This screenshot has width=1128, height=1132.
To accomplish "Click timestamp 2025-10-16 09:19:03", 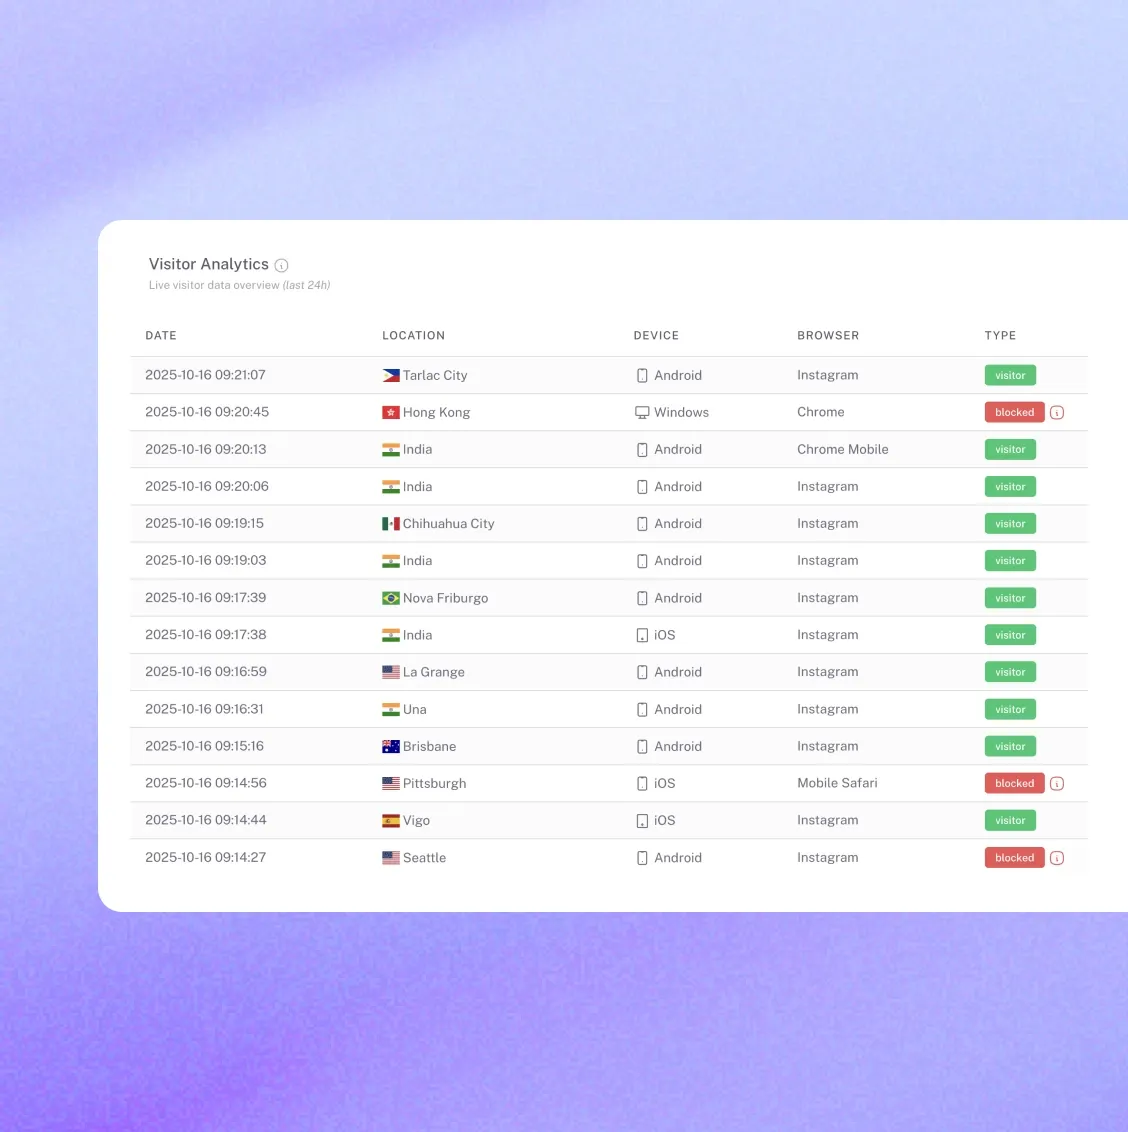I will tap(206, 560).
